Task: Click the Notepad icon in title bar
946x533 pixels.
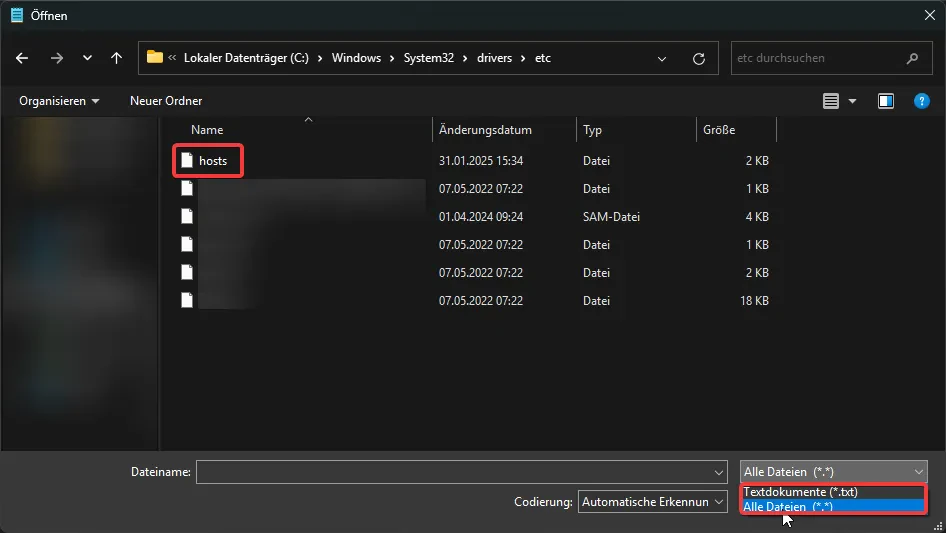Action: [17, 15]
